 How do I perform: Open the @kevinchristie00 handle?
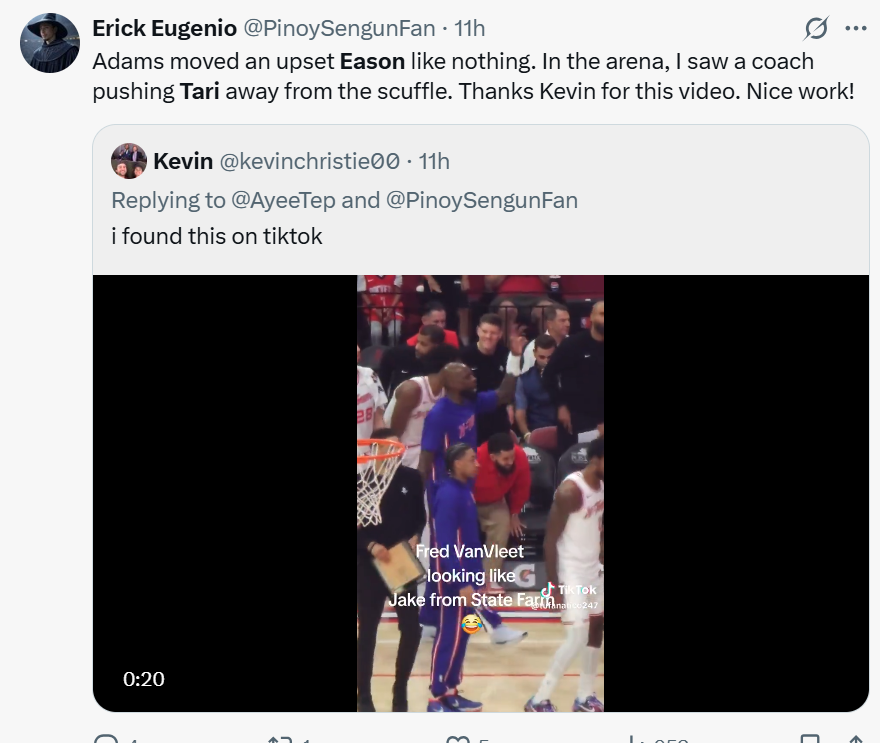point(309,161)
